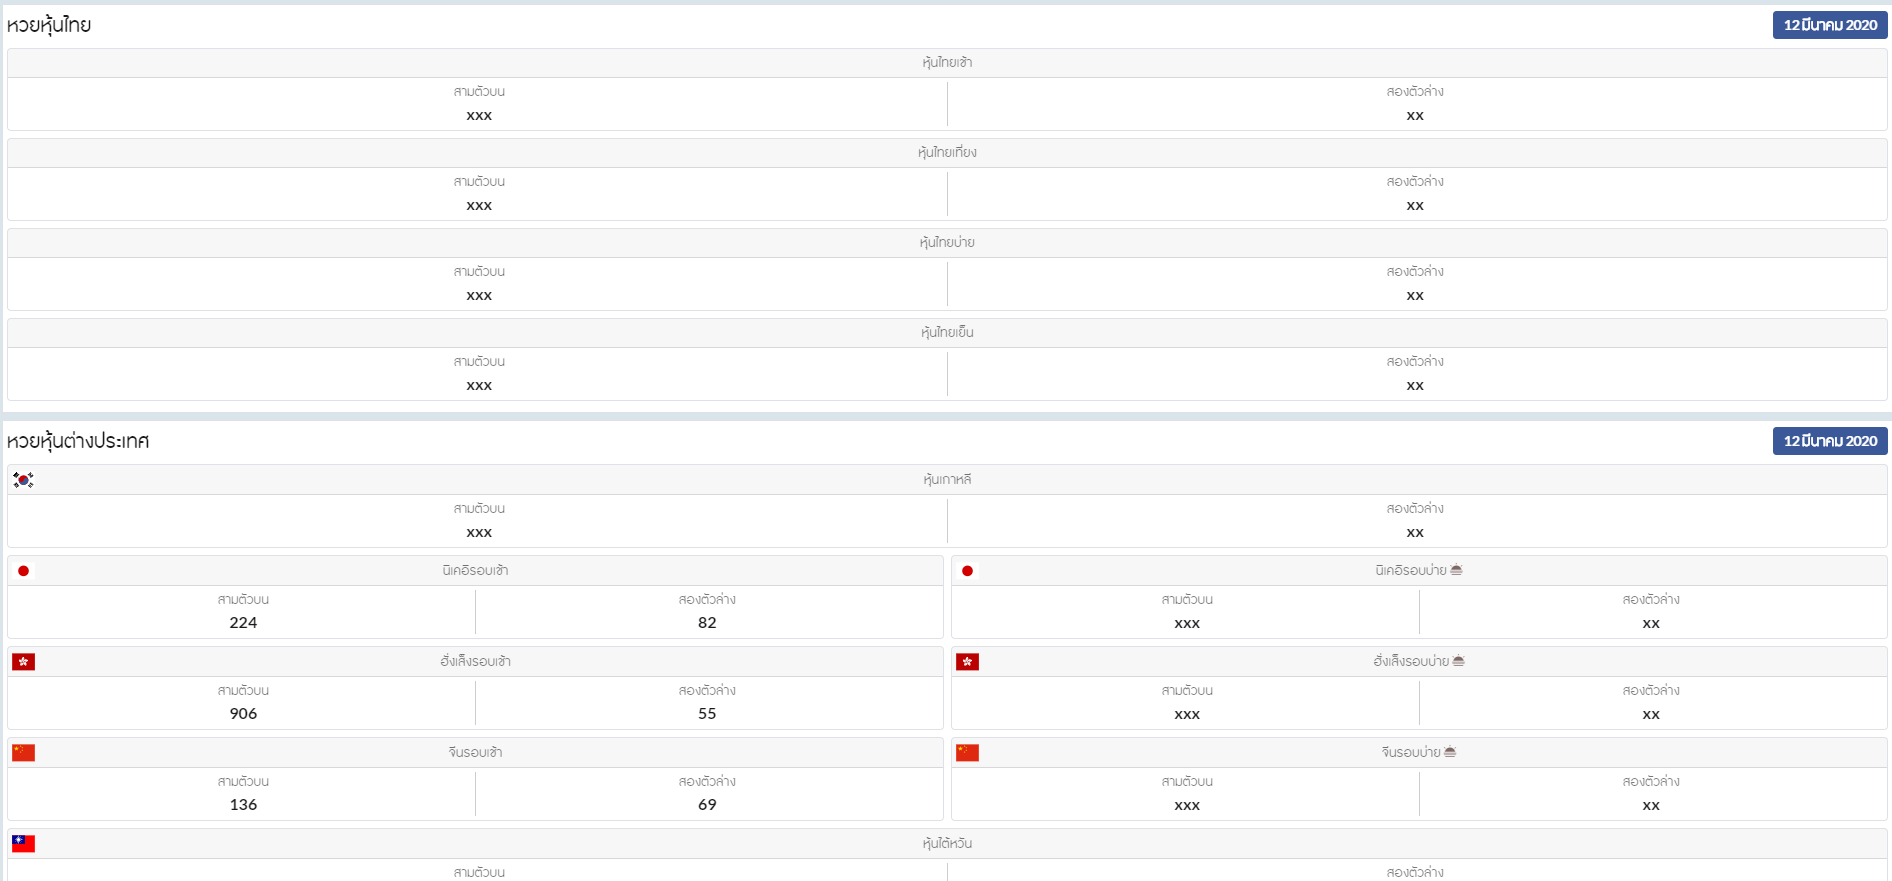Click sunset icon next to นิเคอิรอบบ่าย
The height and width of the screenshot is (881, 1892).
(x=1456, y=570)
